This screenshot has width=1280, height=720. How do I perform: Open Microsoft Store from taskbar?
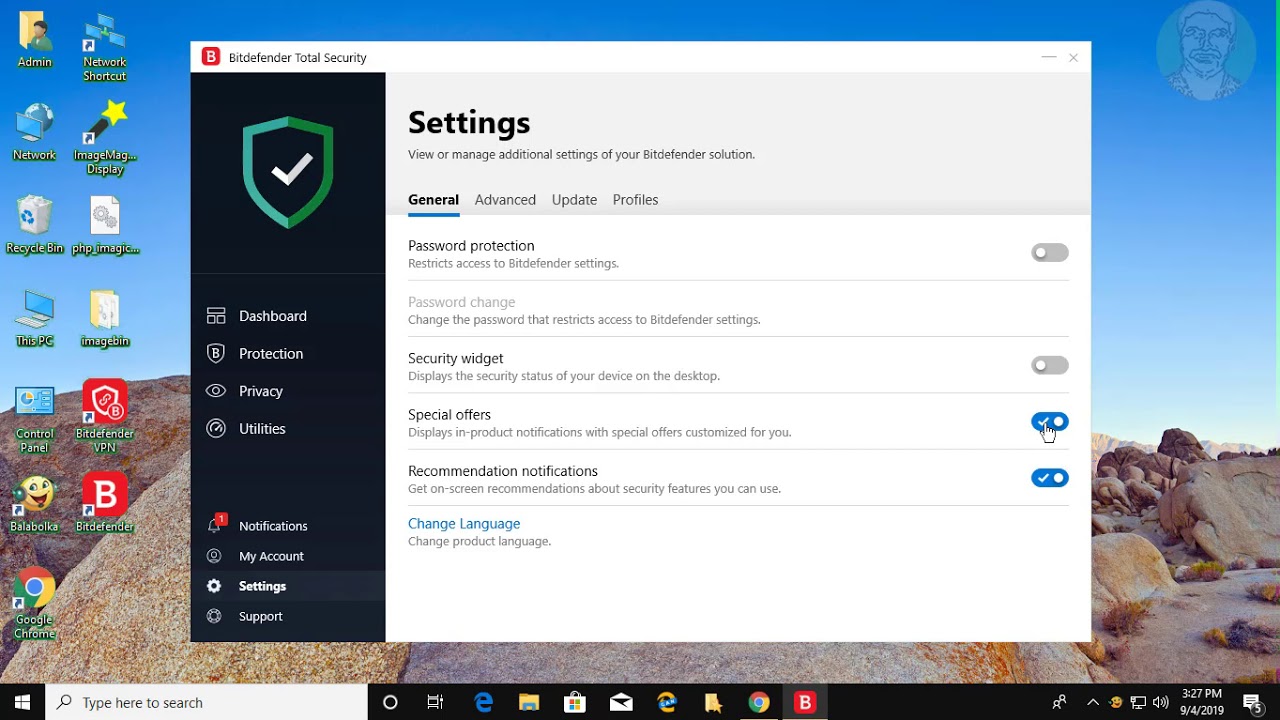click(x=575, y=702)
